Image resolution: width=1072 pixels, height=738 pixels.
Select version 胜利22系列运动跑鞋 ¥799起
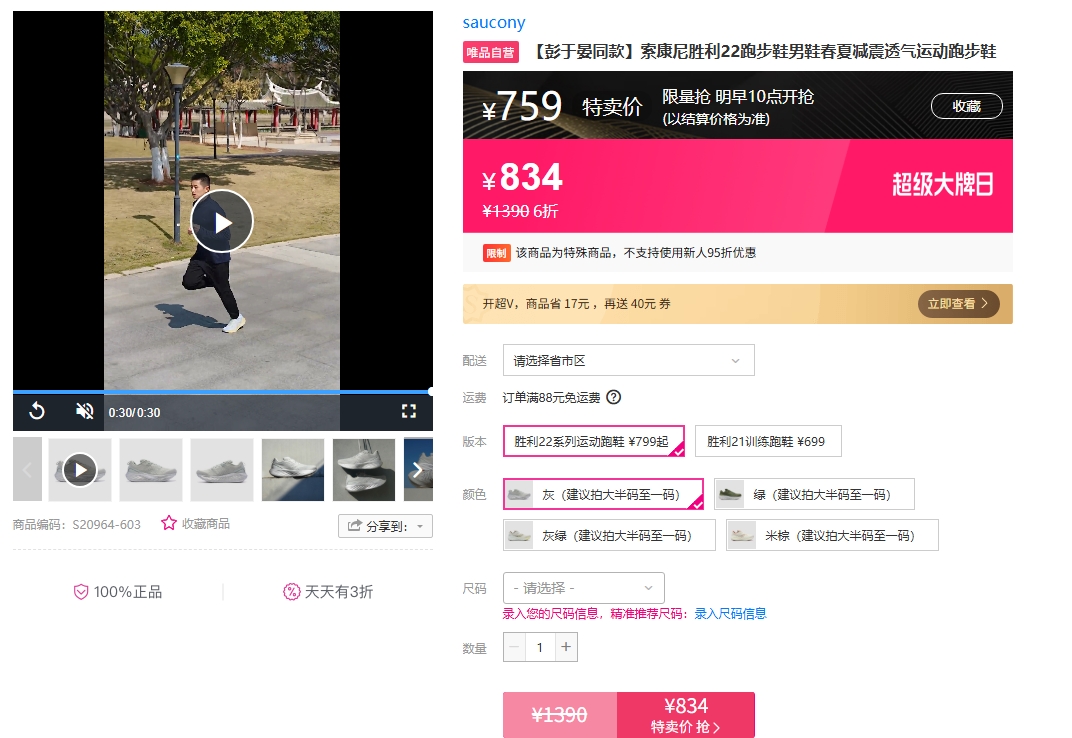tap(593, 441)
